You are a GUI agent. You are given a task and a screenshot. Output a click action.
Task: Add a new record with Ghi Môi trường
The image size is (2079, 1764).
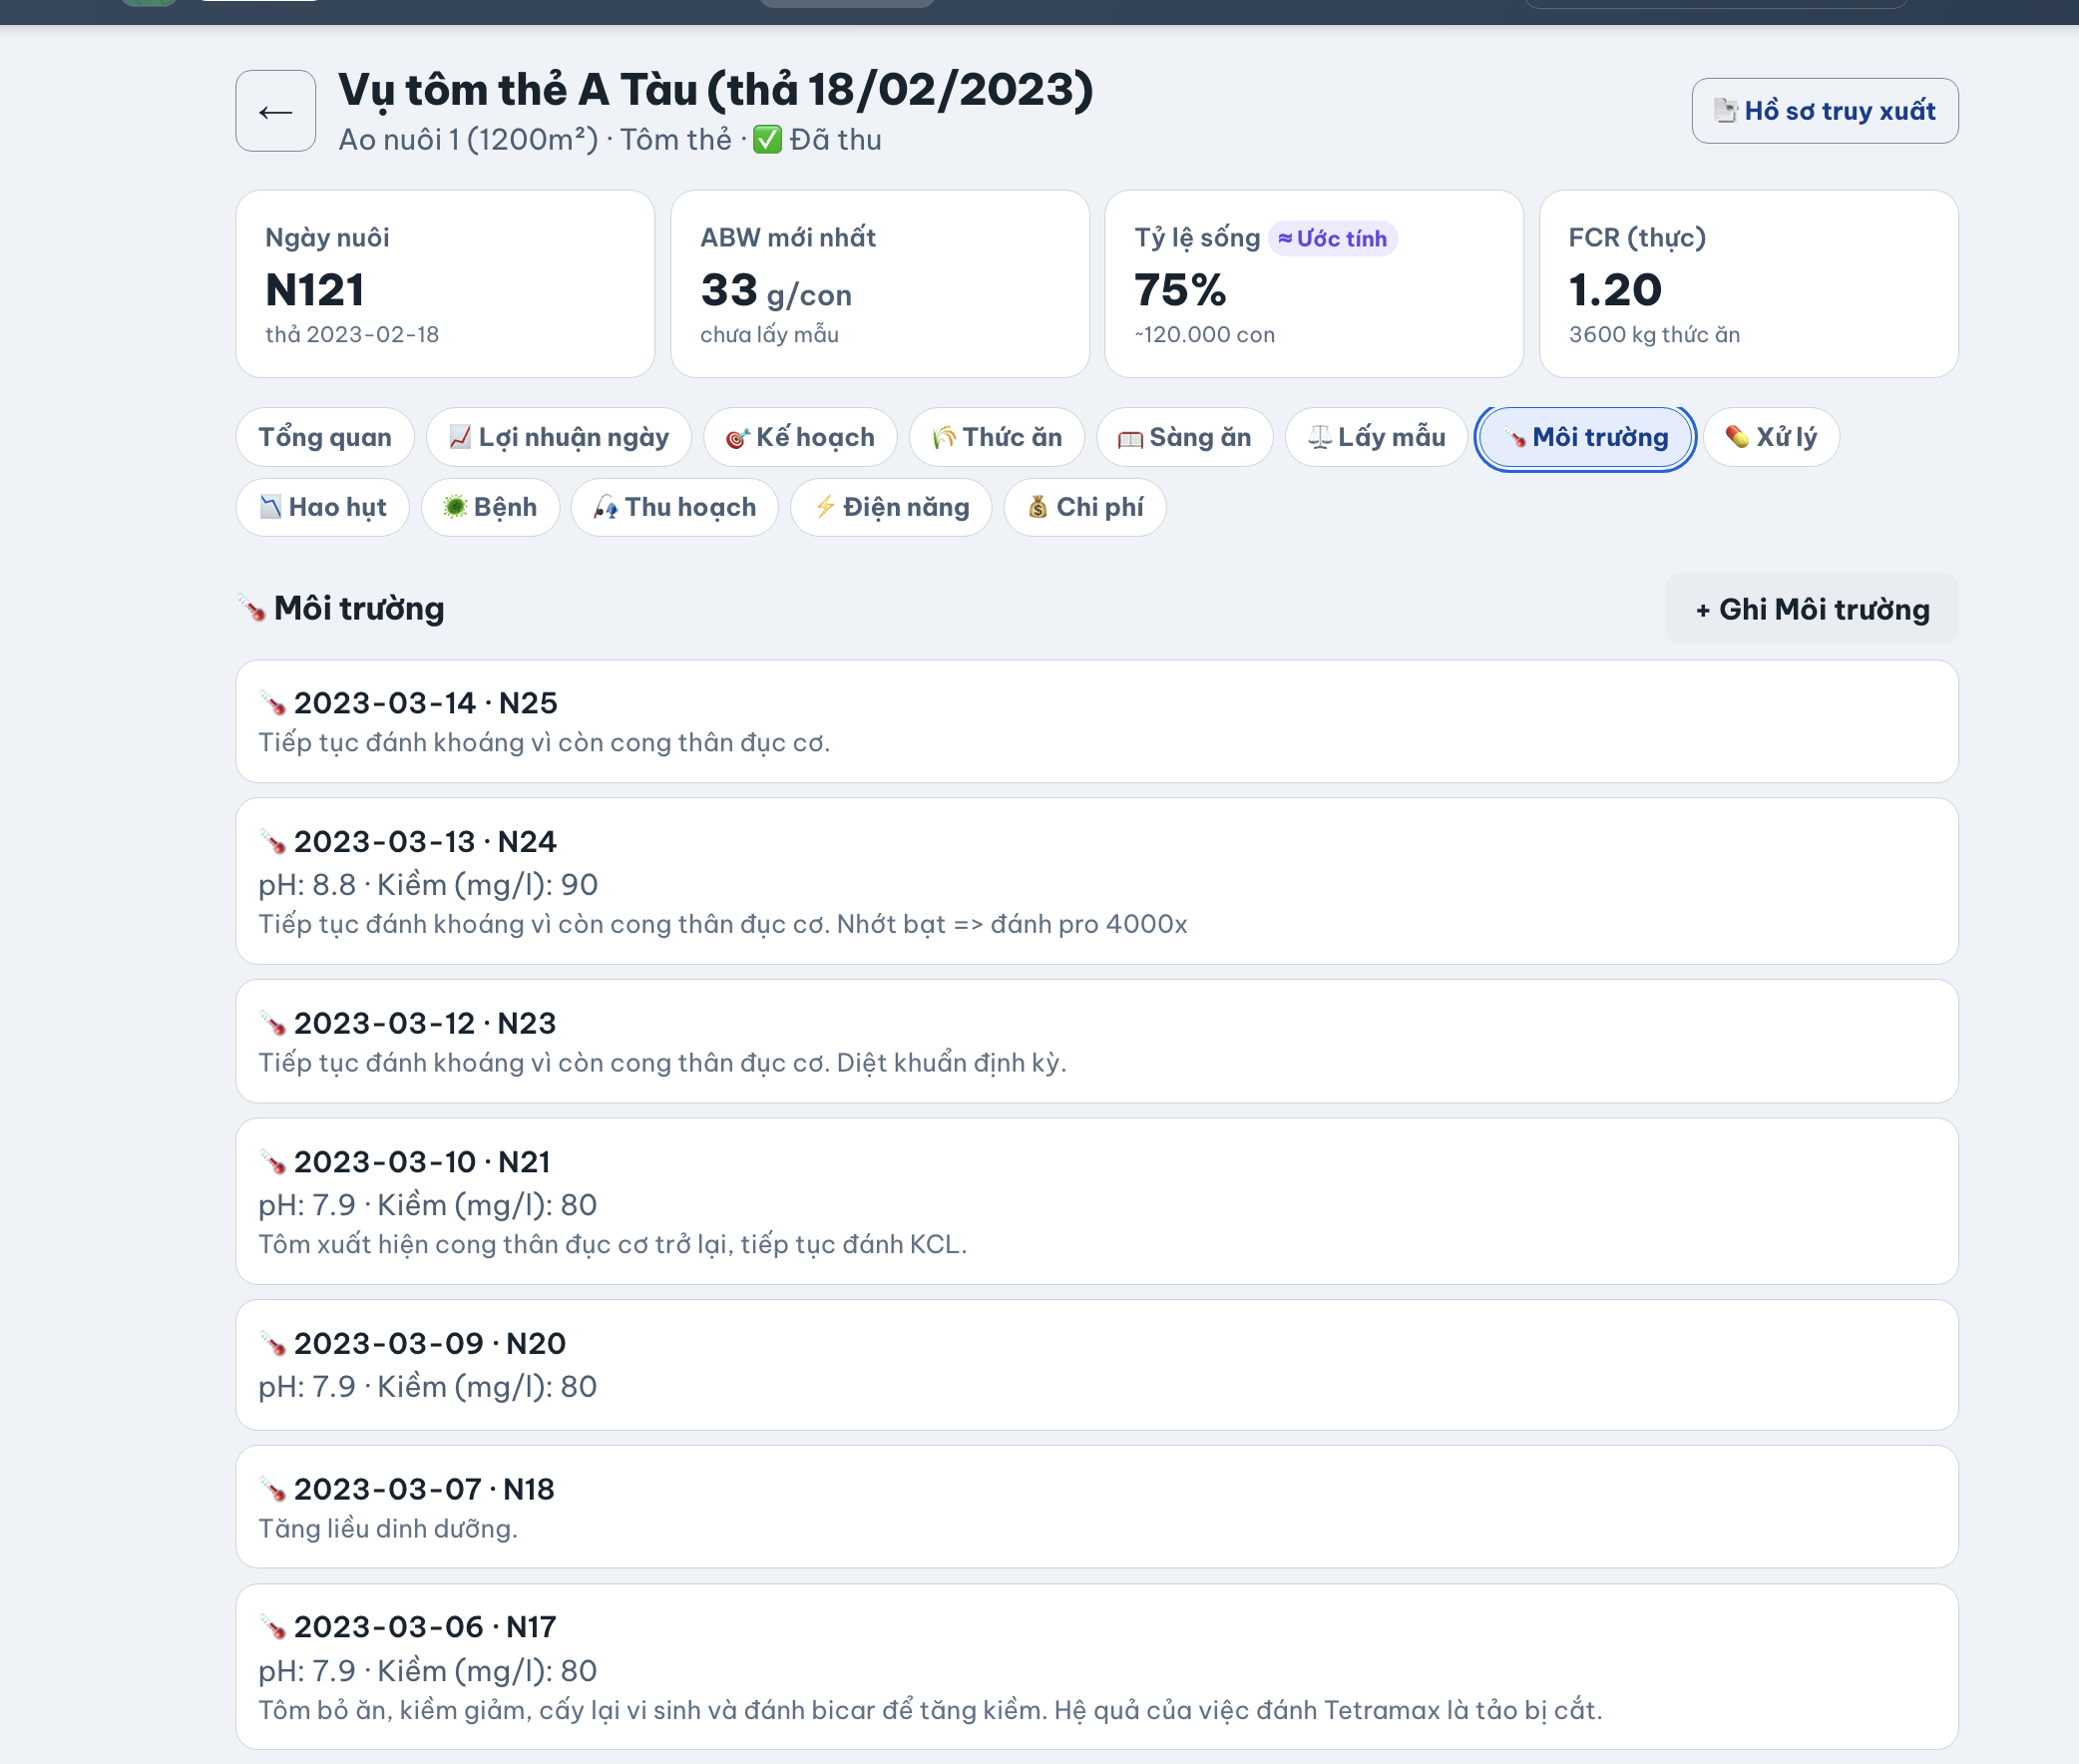tap(1811, 609)
